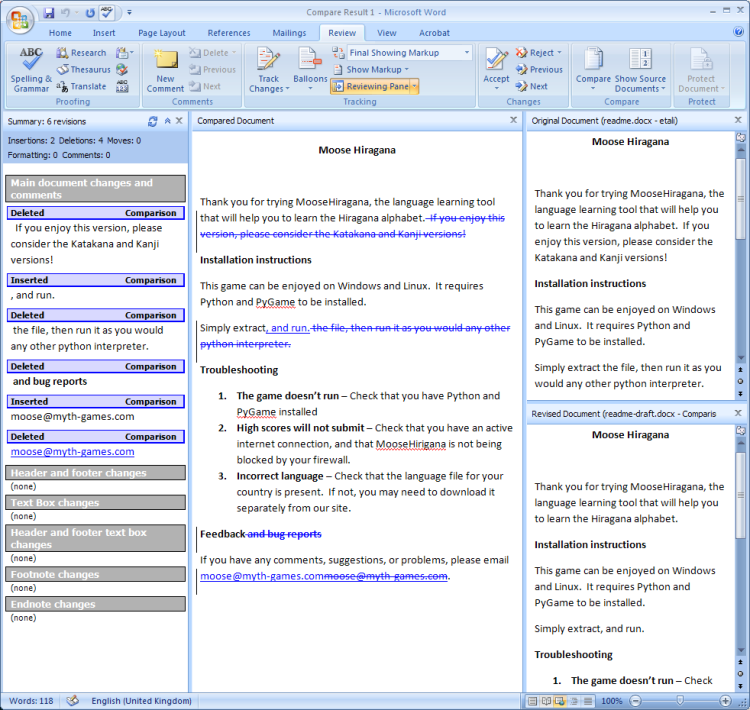Open the Reviewing Pane dropdown arrow
Screen dimensions: 750x710
(x=414, y=86)
